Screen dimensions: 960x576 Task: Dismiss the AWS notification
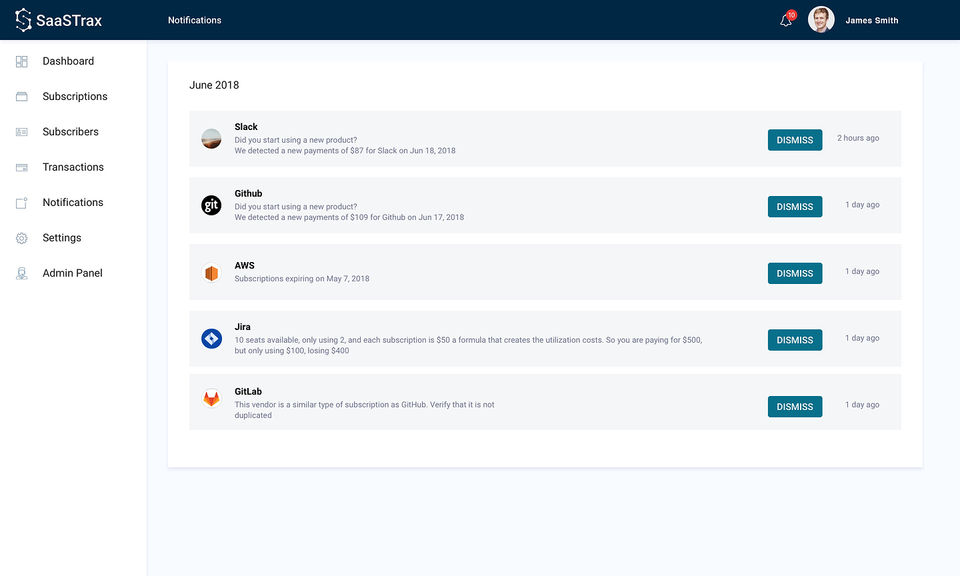(x=795, y=273)
